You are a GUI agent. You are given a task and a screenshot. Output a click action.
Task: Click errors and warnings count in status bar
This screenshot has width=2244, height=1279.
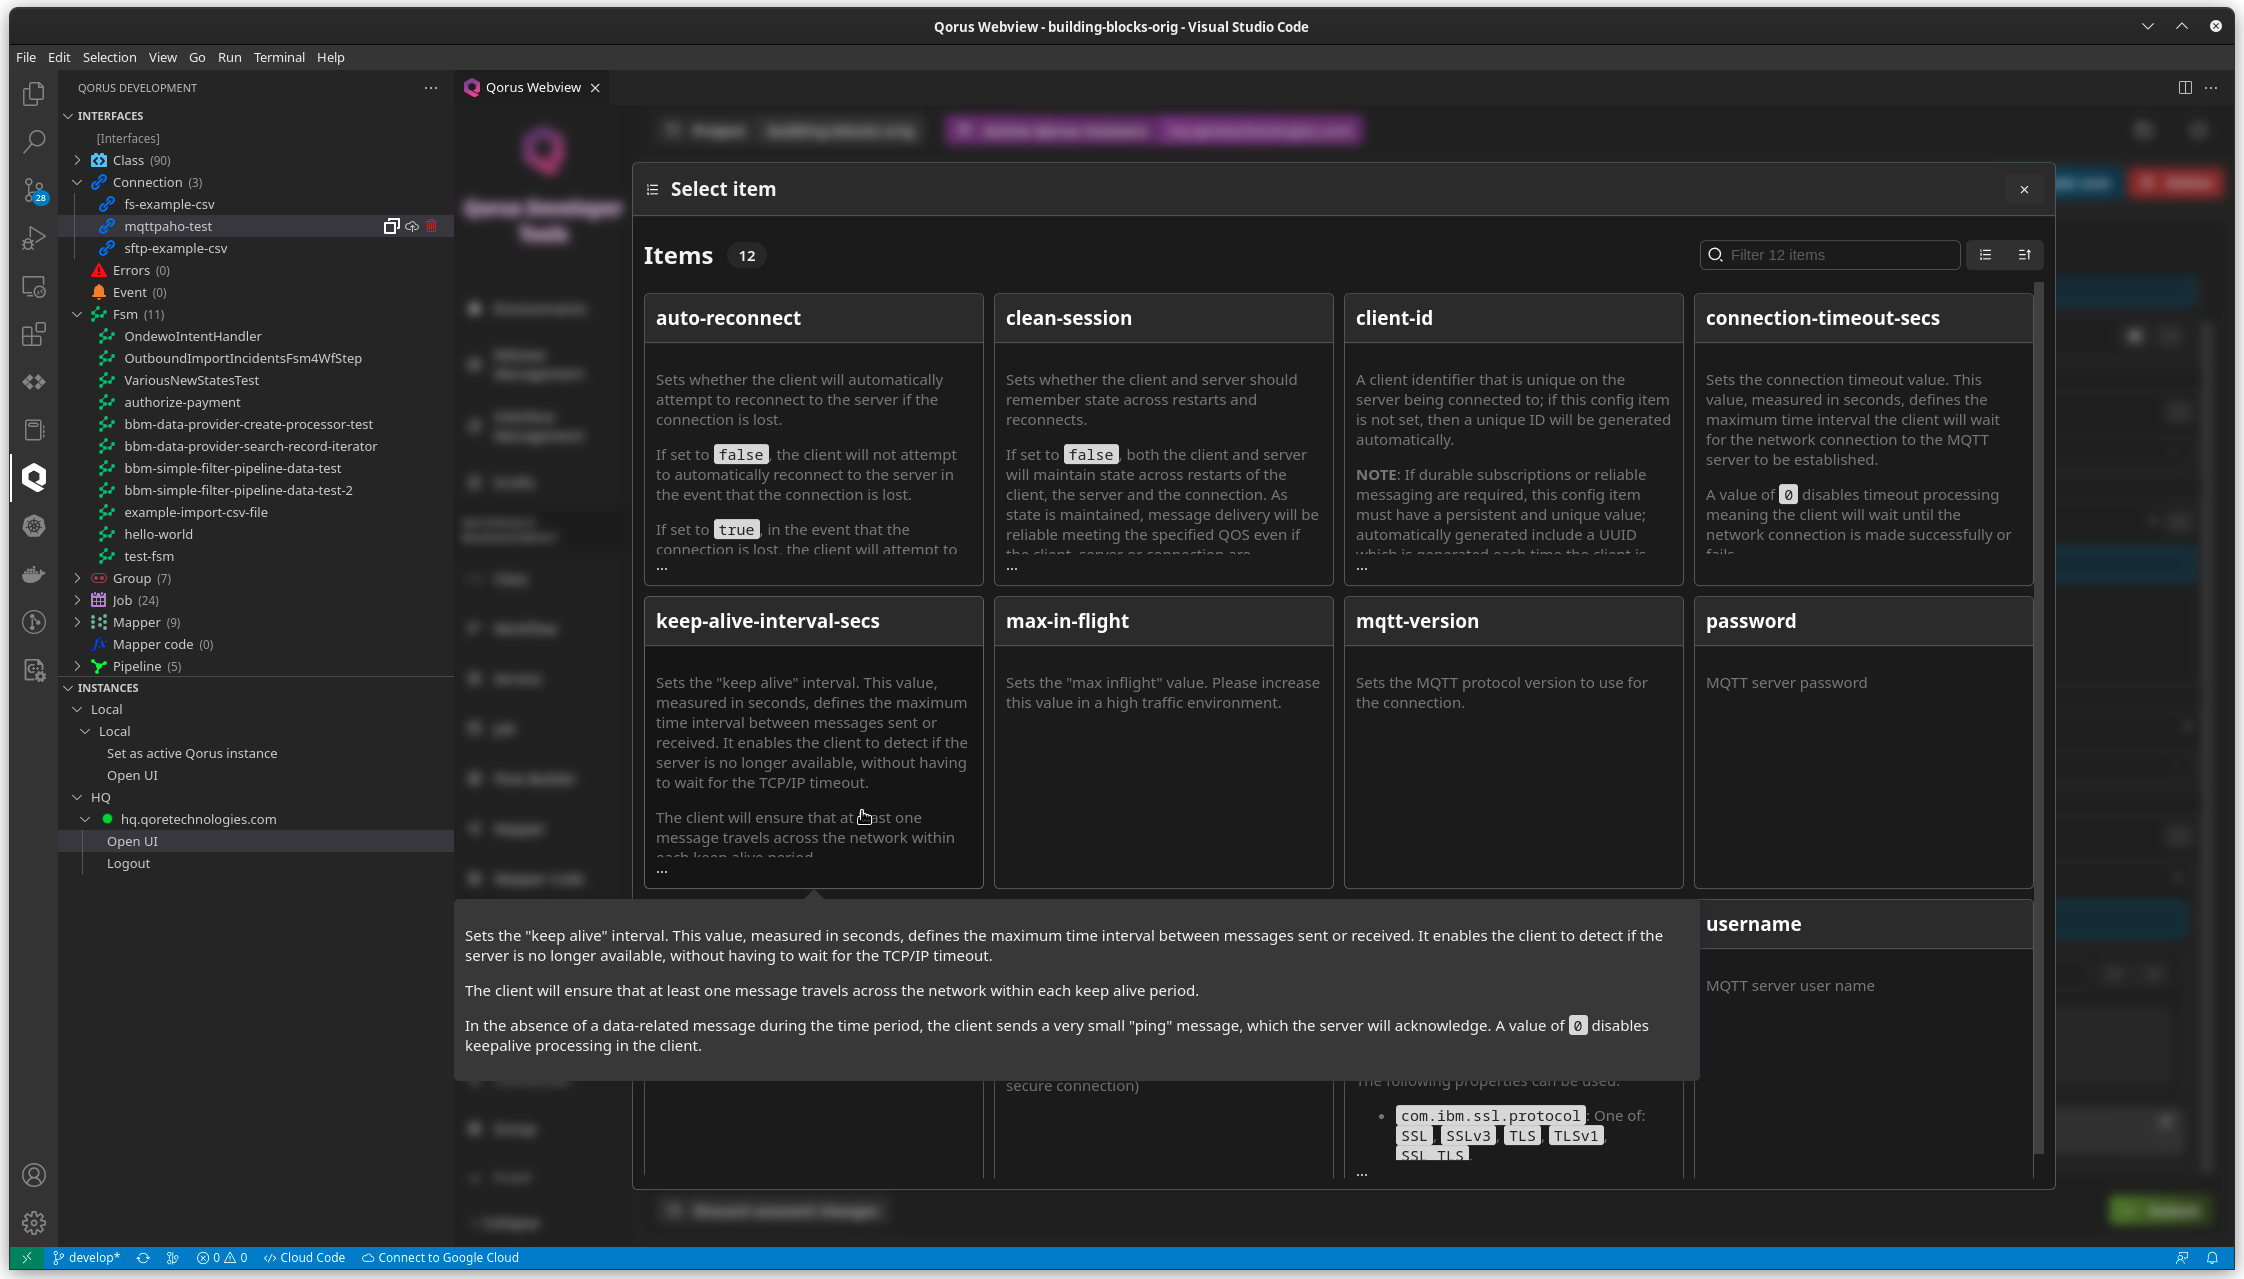coord(222,1257)
